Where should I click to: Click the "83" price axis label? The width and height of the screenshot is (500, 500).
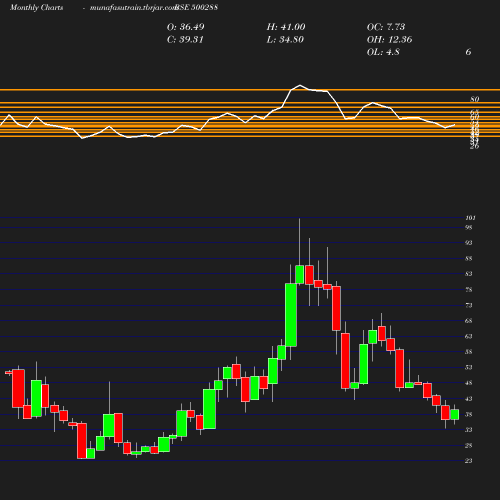(x=469, y=274)
